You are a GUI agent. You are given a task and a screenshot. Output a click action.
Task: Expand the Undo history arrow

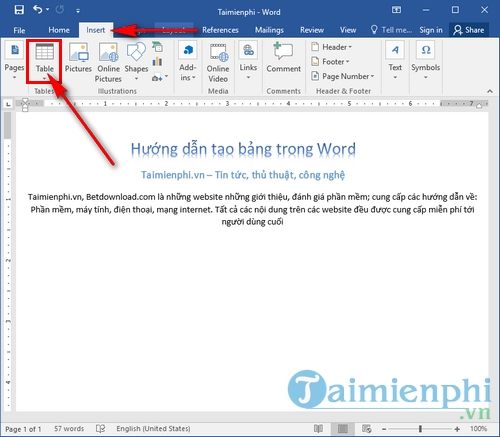tap(48, 10)
